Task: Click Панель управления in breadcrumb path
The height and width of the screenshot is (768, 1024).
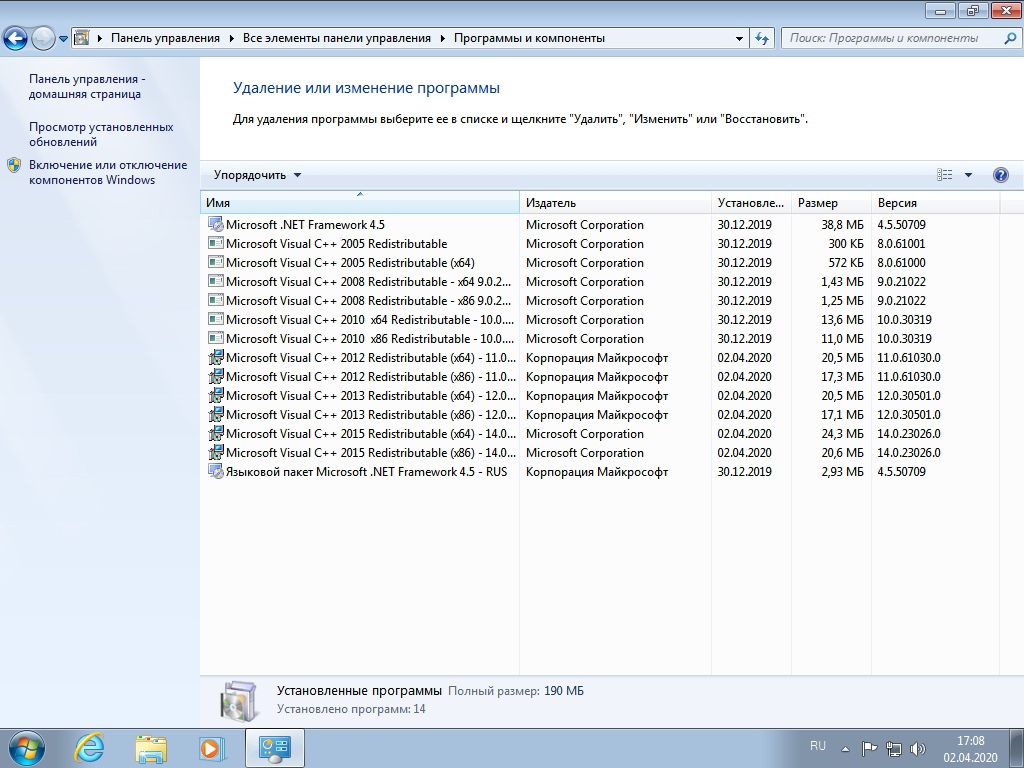Action: click(x=165, y=38)
